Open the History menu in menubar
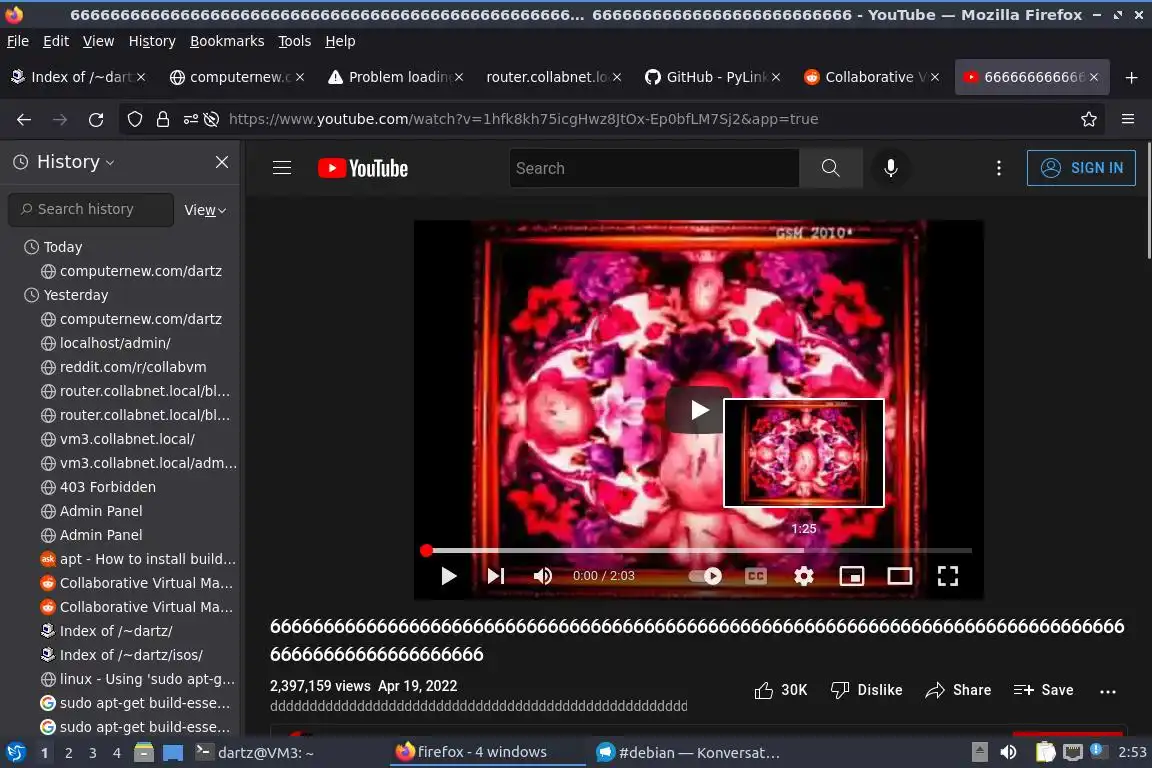1152x768 pixels. (152, 41)
